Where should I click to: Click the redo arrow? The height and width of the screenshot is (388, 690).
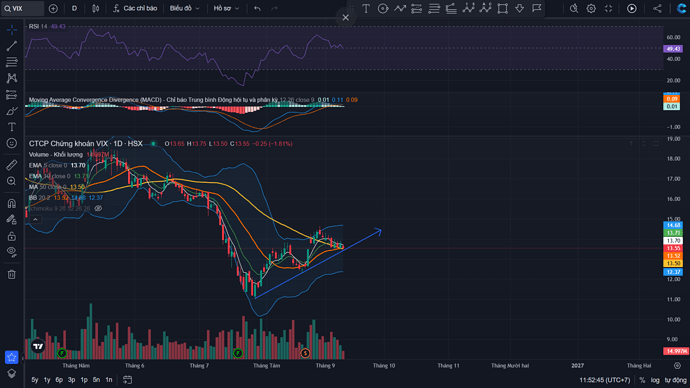(275, 8)
